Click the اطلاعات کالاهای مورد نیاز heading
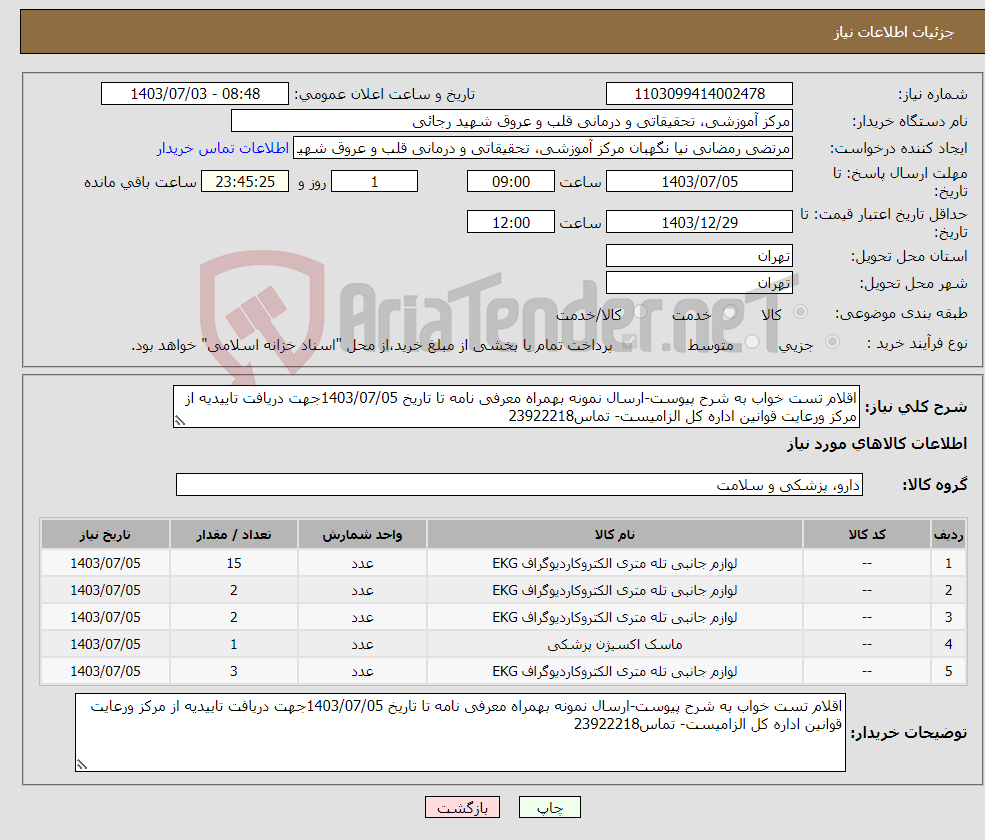This screenshot has width=985, height=840. pos(877,444)
